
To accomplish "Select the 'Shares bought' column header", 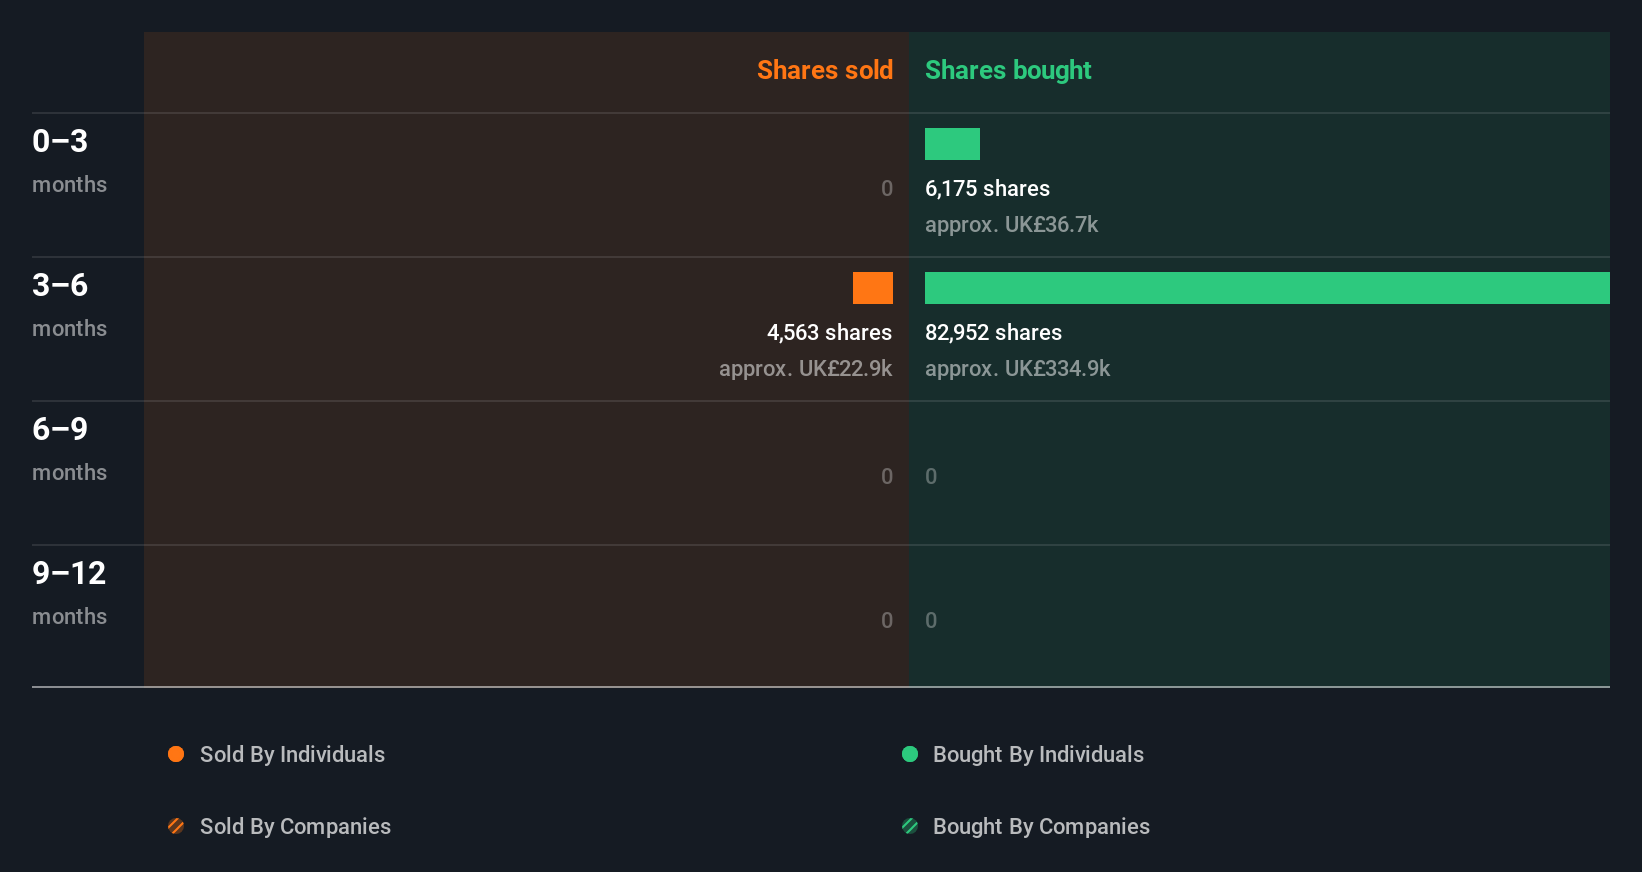I will pyautogui.click(x=1008, y=70).
